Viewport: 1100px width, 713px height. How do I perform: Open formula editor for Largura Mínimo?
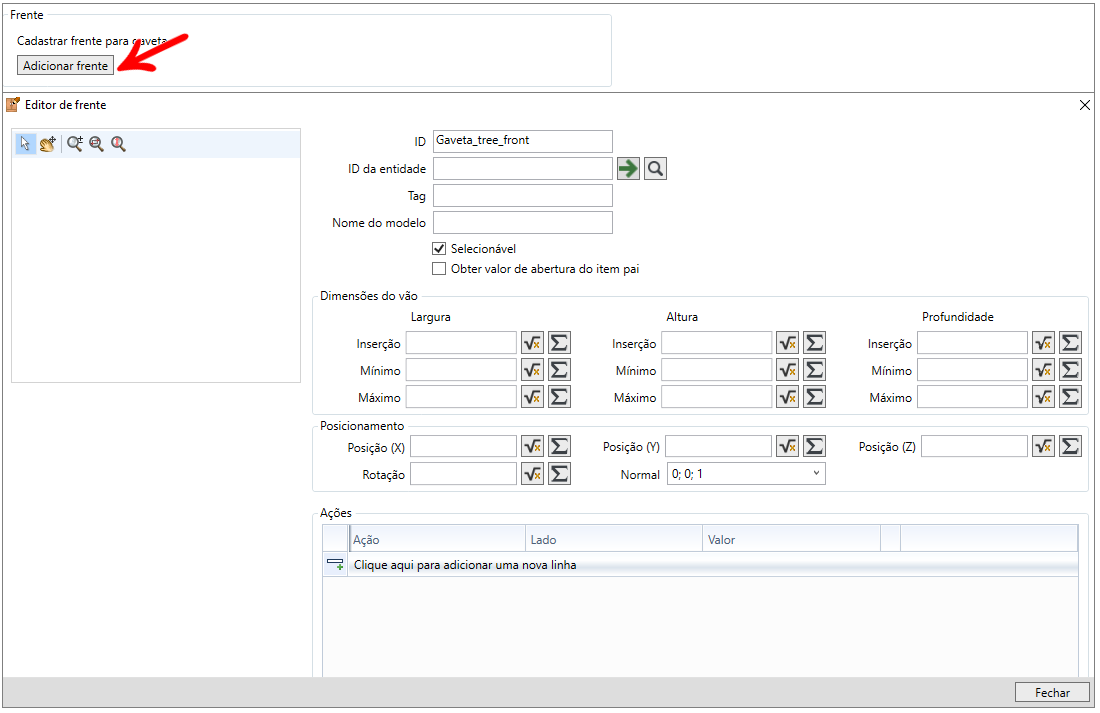(532, 370)
